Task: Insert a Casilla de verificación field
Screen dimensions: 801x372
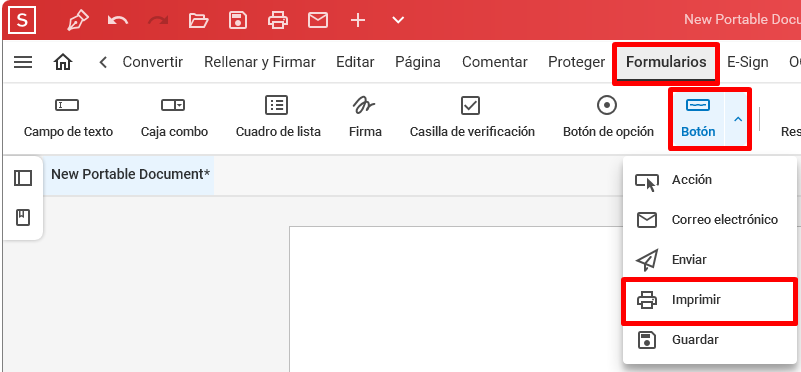Action: point(472,118)
